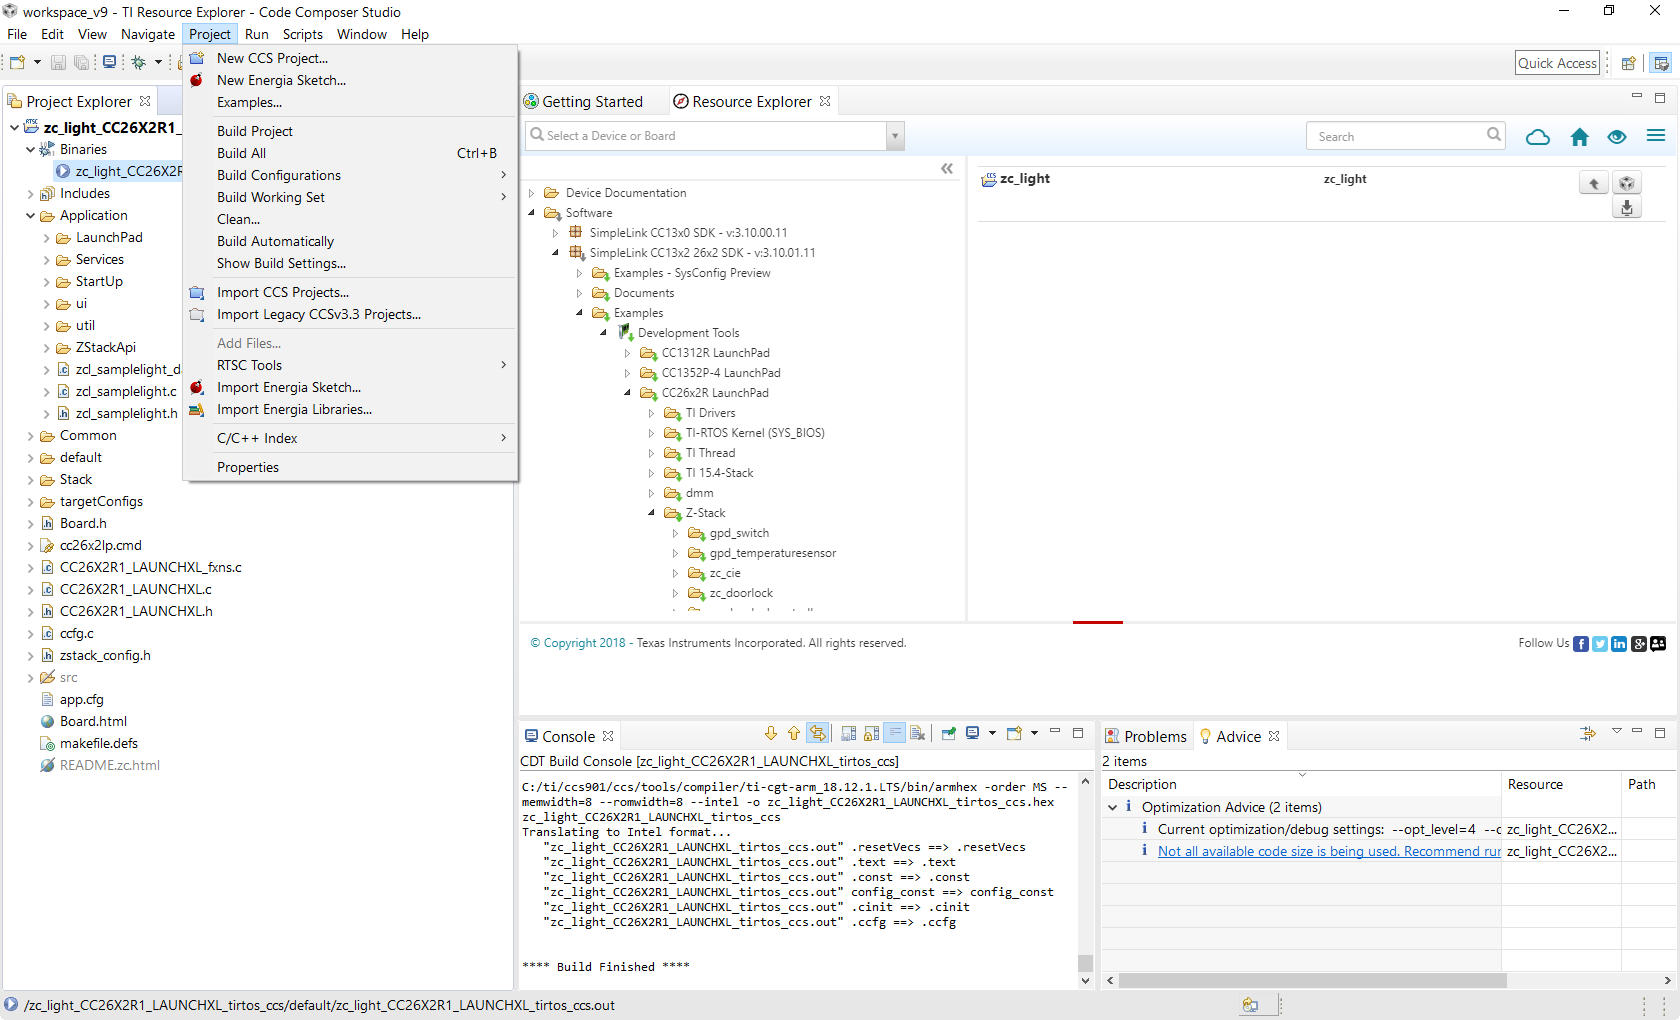Collapse the Z-Stack tree node
Screen dimensions: 1680x1020
(652, 513)
